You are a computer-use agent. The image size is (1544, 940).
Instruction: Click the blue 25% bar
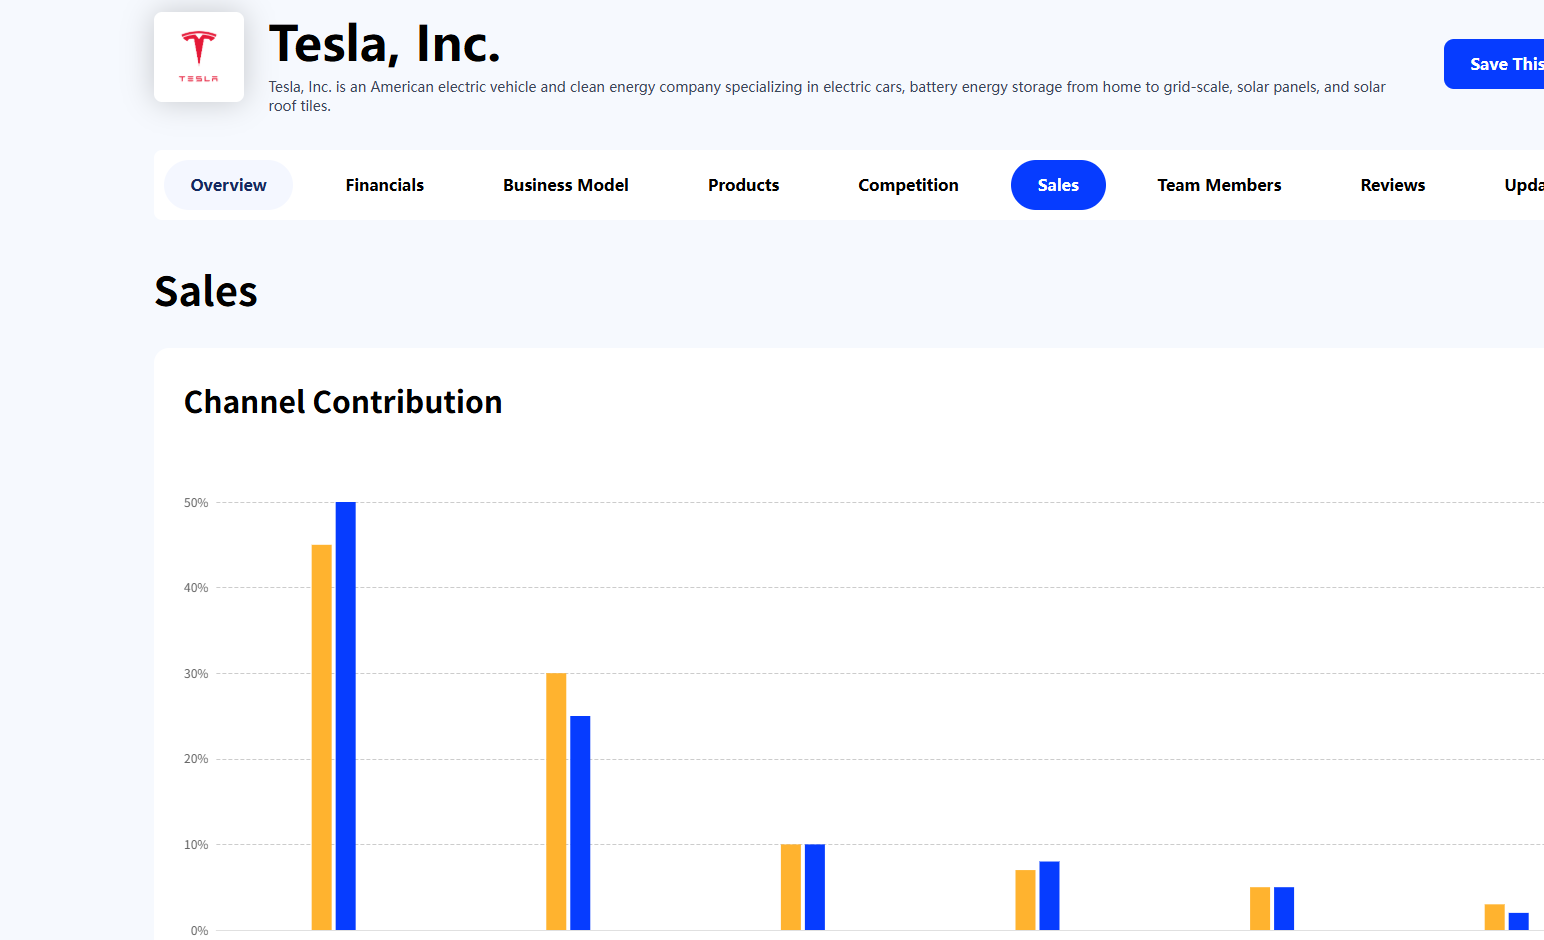pos(580,823)
